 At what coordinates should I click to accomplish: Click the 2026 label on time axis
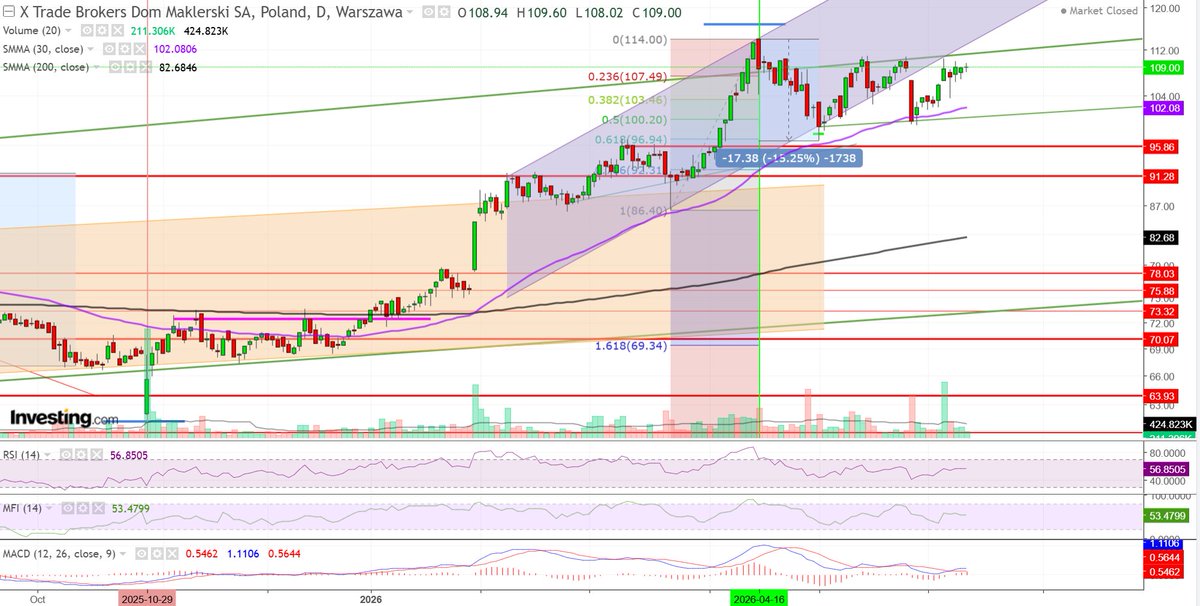[x=371, y=599]
